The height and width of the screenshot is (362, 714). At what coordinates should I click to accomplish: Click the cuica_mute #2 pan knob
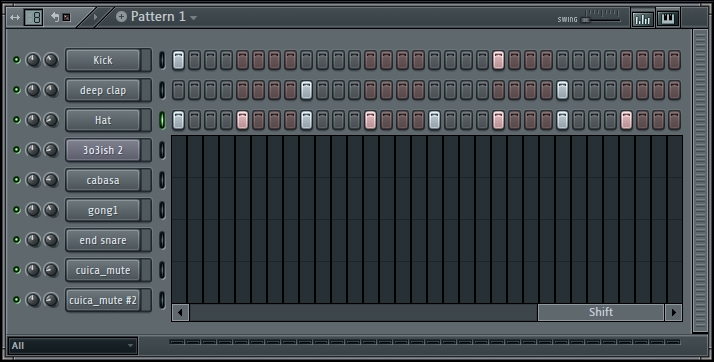[33, 300]
